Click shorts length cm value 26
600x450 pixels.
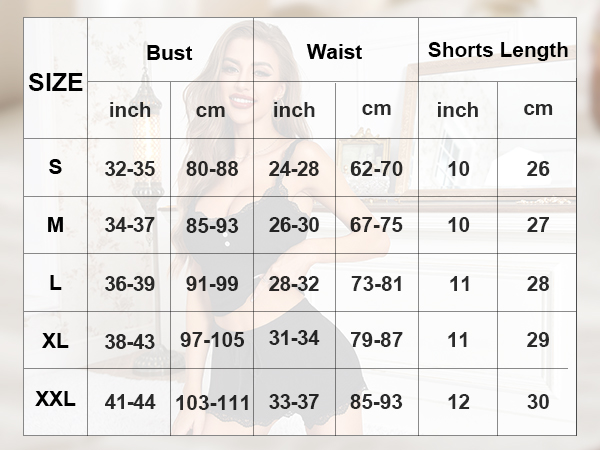pyautogui.click(x=538, y=169)
